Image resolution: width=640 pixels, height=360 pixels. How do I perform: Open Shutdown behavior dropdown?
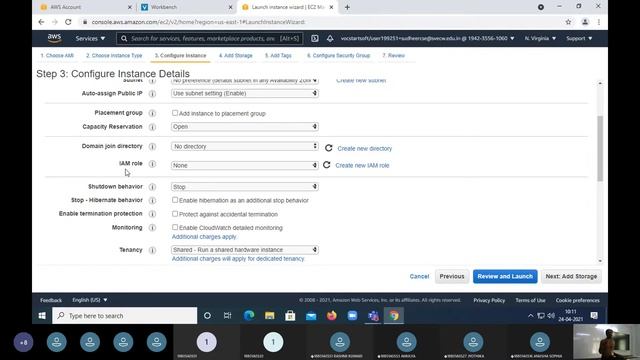point(244,187)
